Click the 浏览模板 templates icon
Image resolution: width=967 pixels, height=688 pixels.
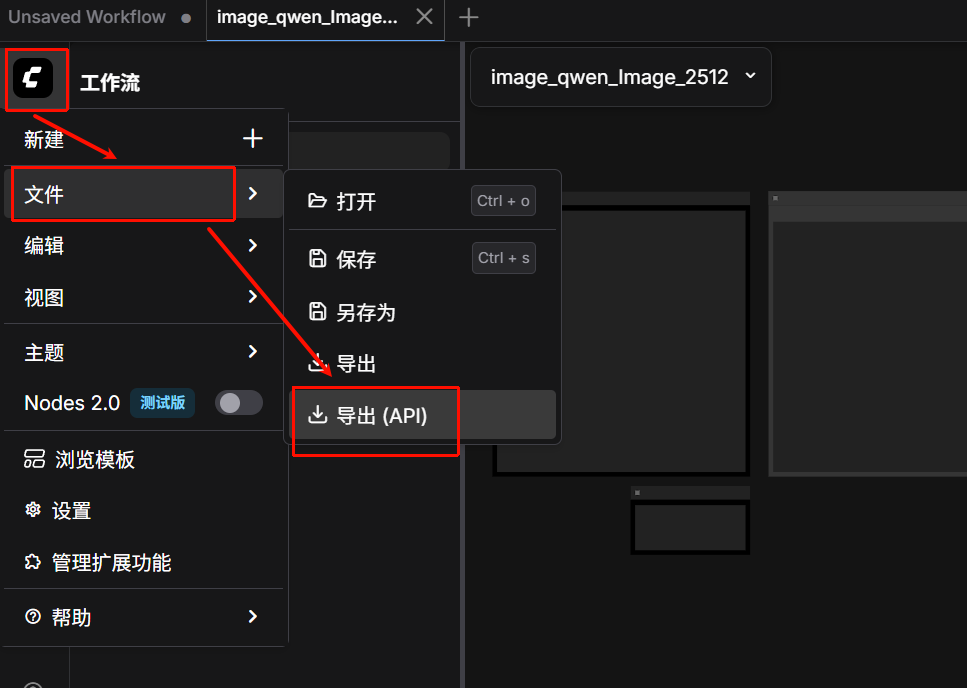click(x=35, y=459)
